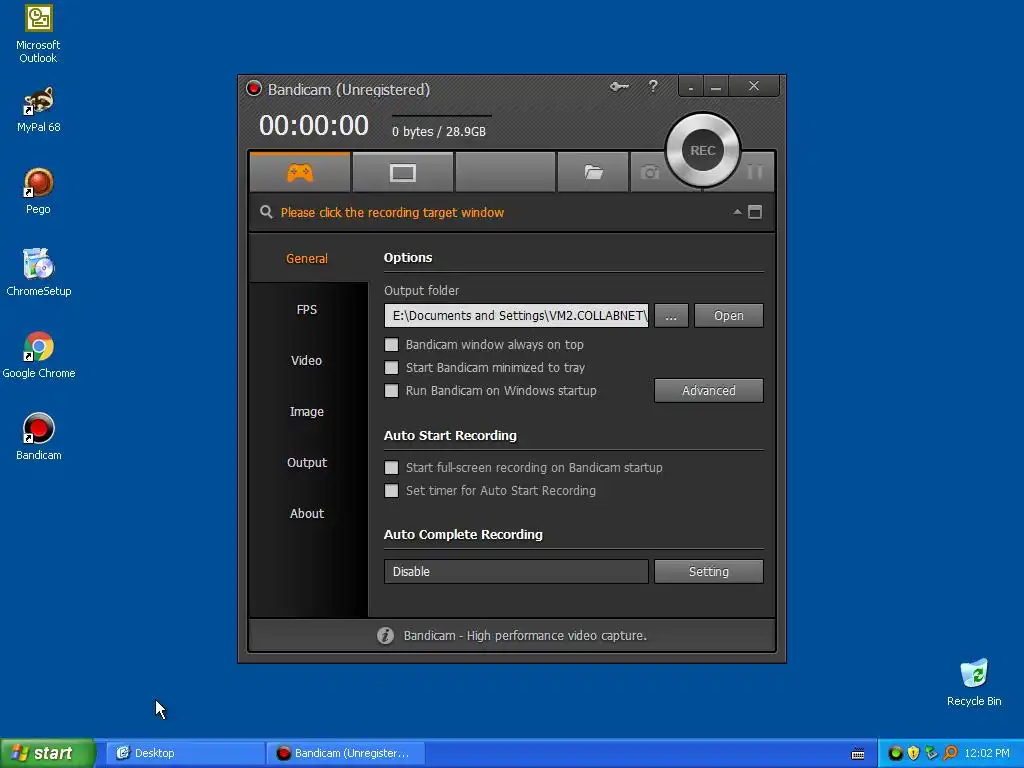Click the Advanced button
Screen dimensions: 1024x768
click(709, 391)
